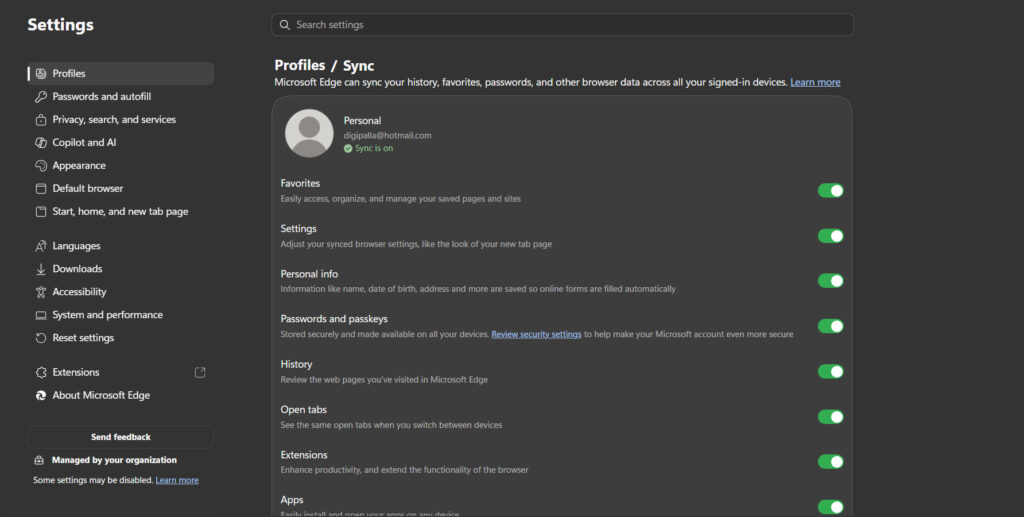Viewport: 1024px width, 517px height.
Task: Toggle Extensions sync off
Action: pos(830,462)
